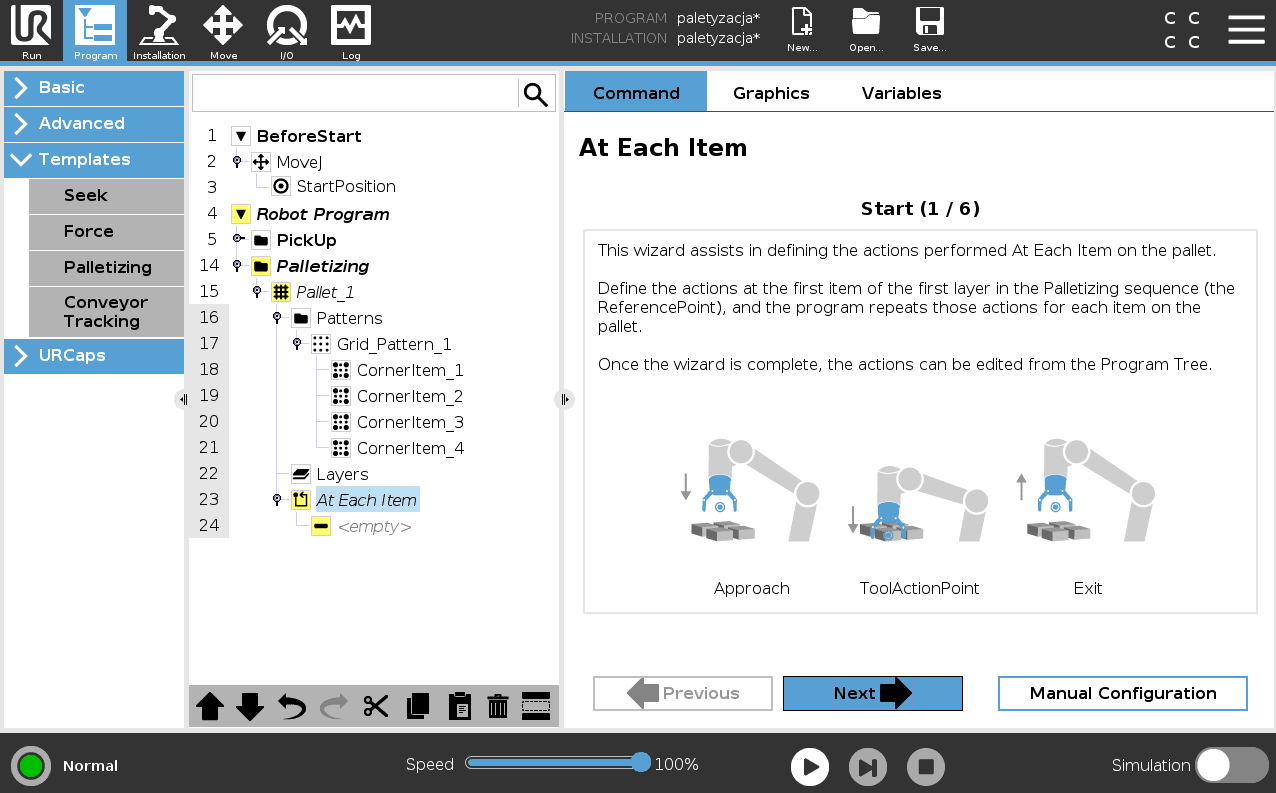Screen dimensions: 1276x793
Task: Click in the program search field
Action: coord(355,94)
